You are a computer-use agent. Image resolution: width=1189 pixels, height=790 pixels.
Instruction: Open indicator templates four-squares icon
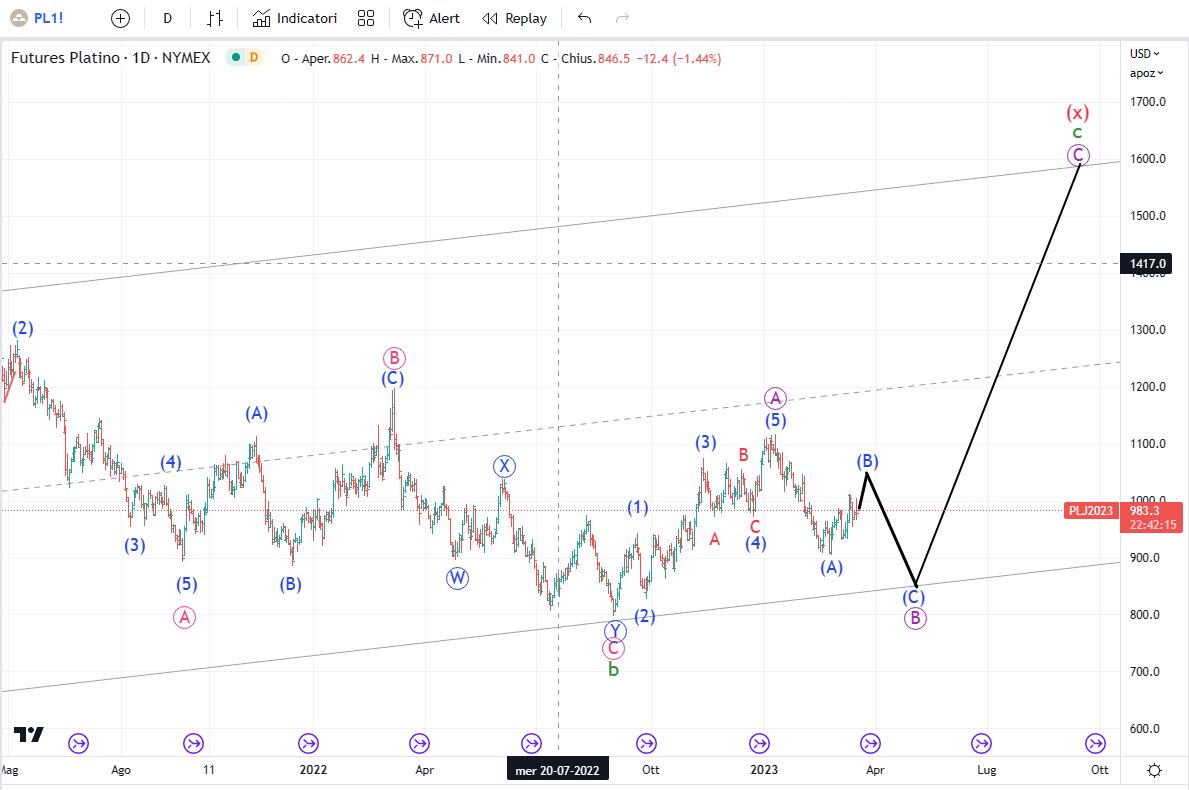(365, 18)
